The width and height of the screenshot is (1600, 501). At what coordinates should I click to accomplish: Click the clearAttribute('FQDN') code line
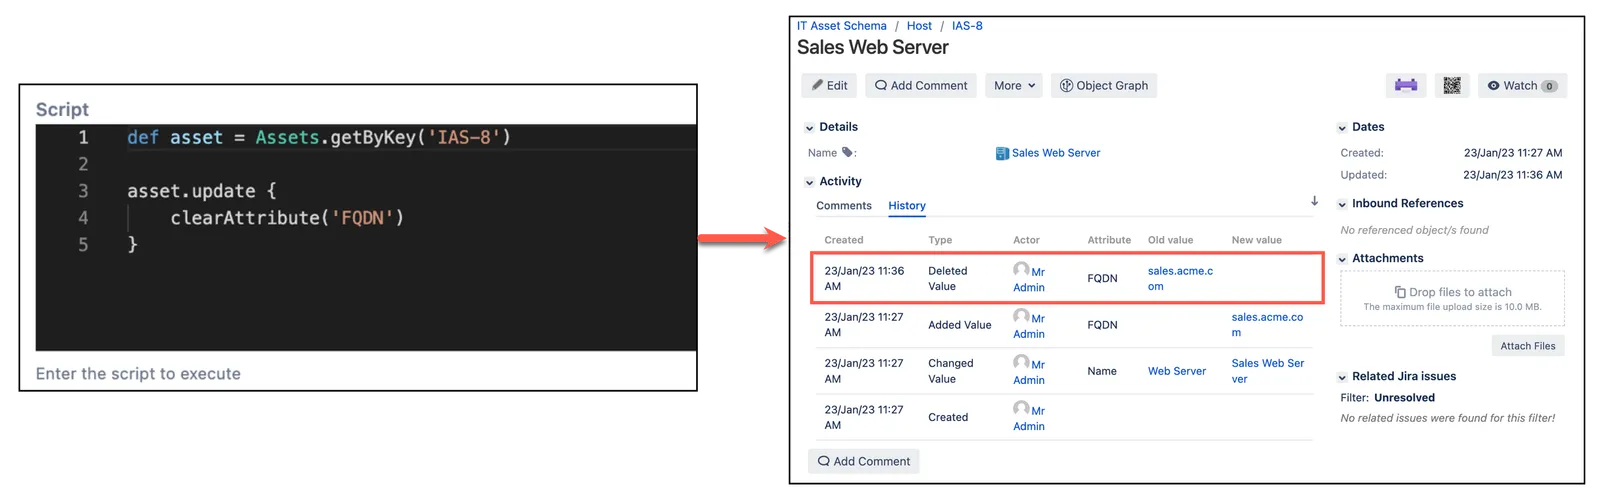(x=287, y=218)
